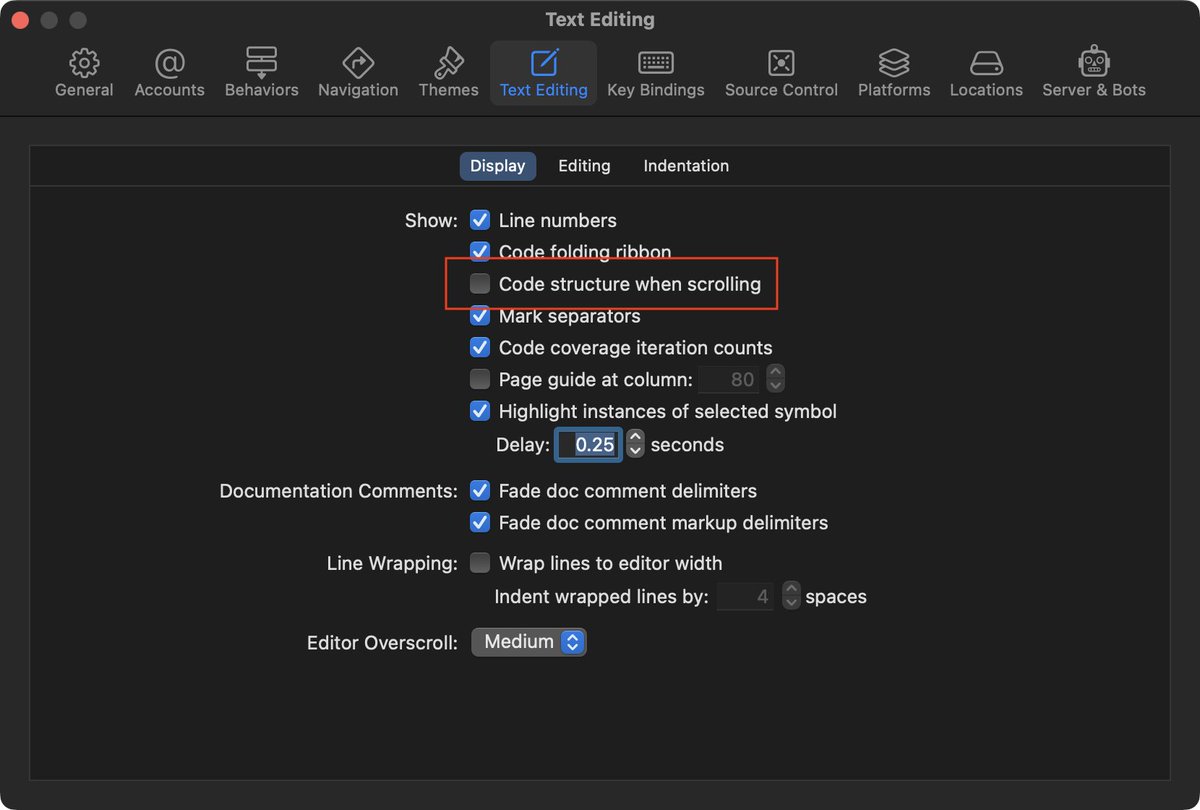Viewport: 1200px width, 810px height.
Task: Toggle Code coverage iteration counts
Action: point(480,348)
